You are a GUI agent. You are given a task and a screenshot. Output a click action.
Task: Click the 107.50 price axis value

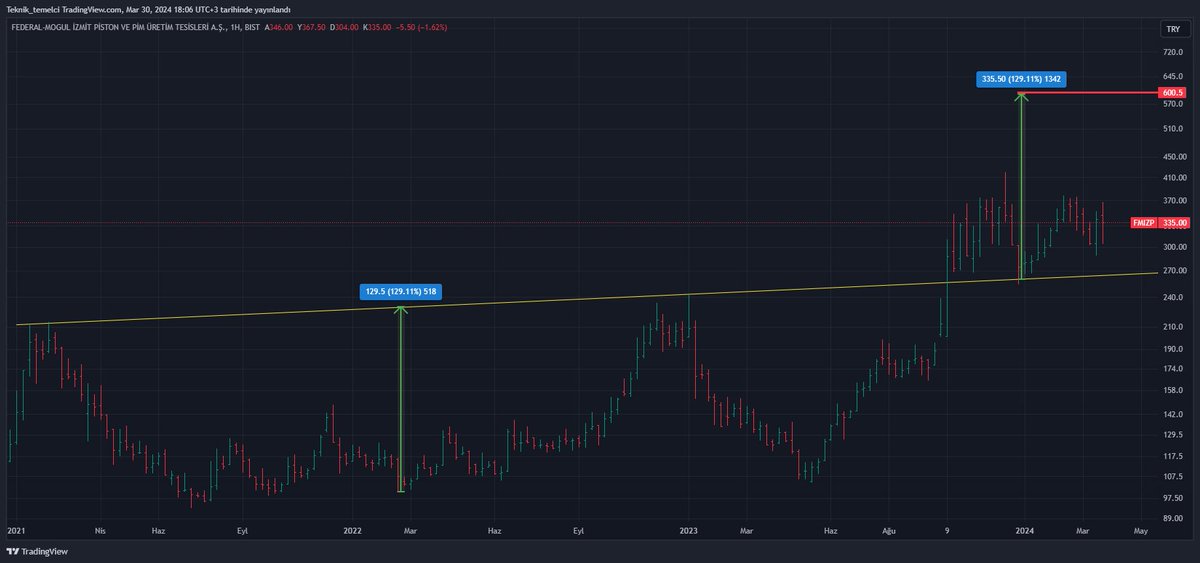click(1173, 476)
